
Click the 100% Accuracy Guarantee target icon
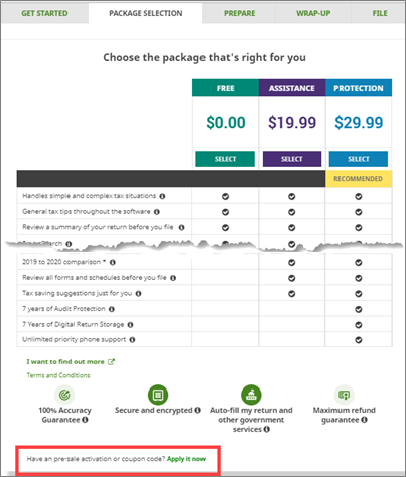pyautogui.click(x=65, y=395)
